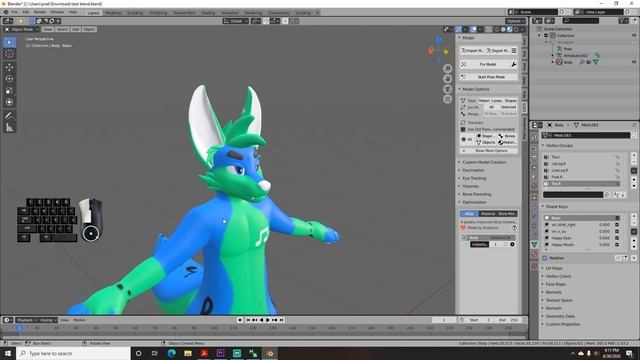640x360 pixels.
Task: Toggle checkbox for vrc.blink_right shape key
Action: (x=617, y=224)
